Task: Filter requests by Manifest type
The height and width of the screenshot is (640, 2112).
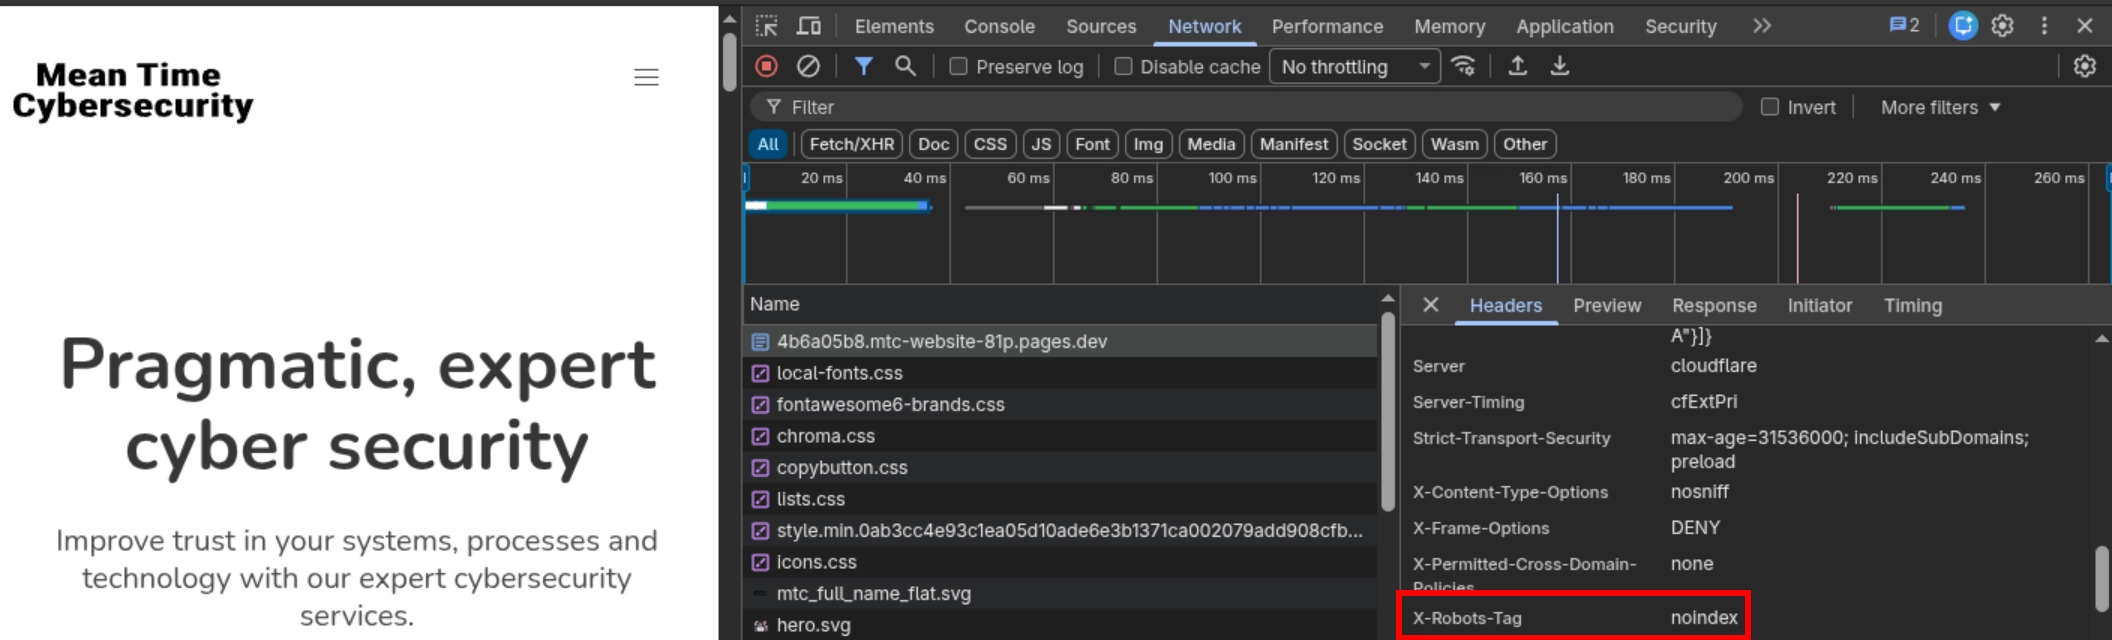Action: [x=1294, y=144]
